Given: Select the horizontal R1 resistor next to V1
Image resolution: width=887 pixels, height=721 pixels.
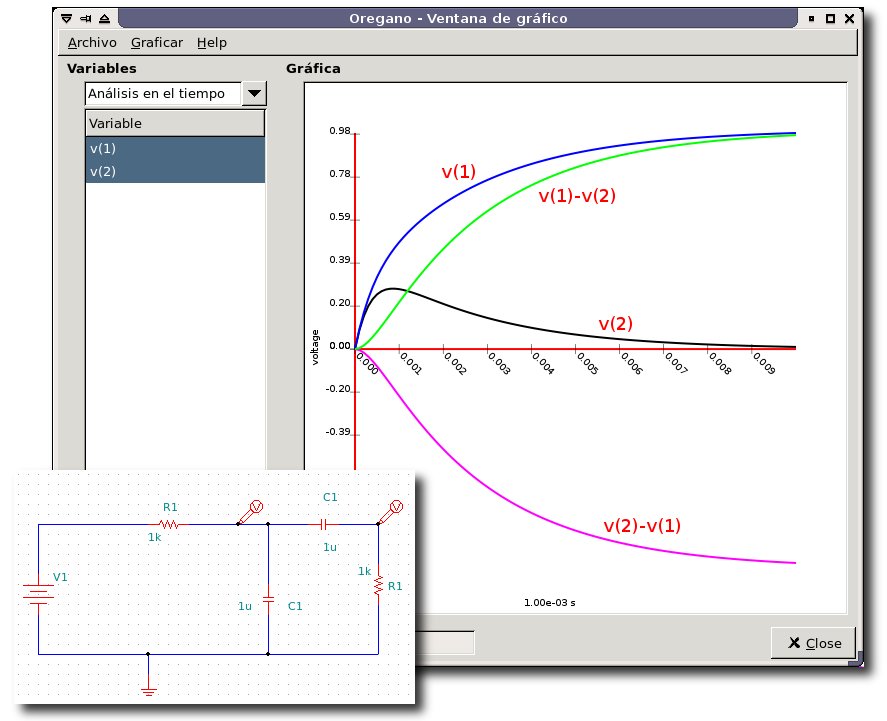Looking at the screenshot, I should pyautogui.click(x=169, y=523).
